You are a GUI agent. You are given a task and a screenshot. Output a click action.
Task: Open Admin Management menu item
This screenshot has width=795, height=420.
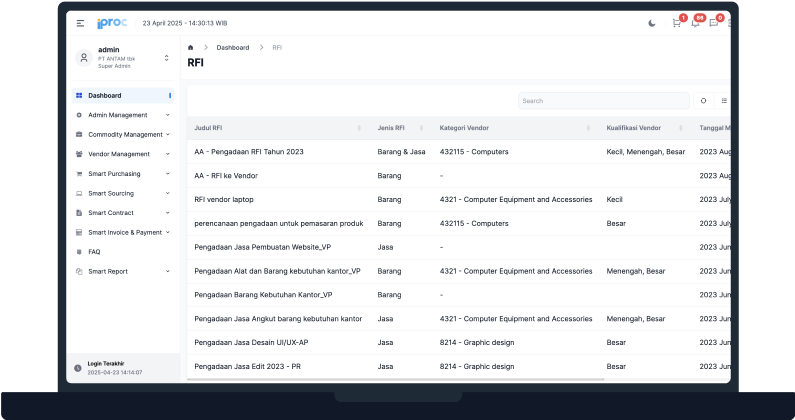123,115
